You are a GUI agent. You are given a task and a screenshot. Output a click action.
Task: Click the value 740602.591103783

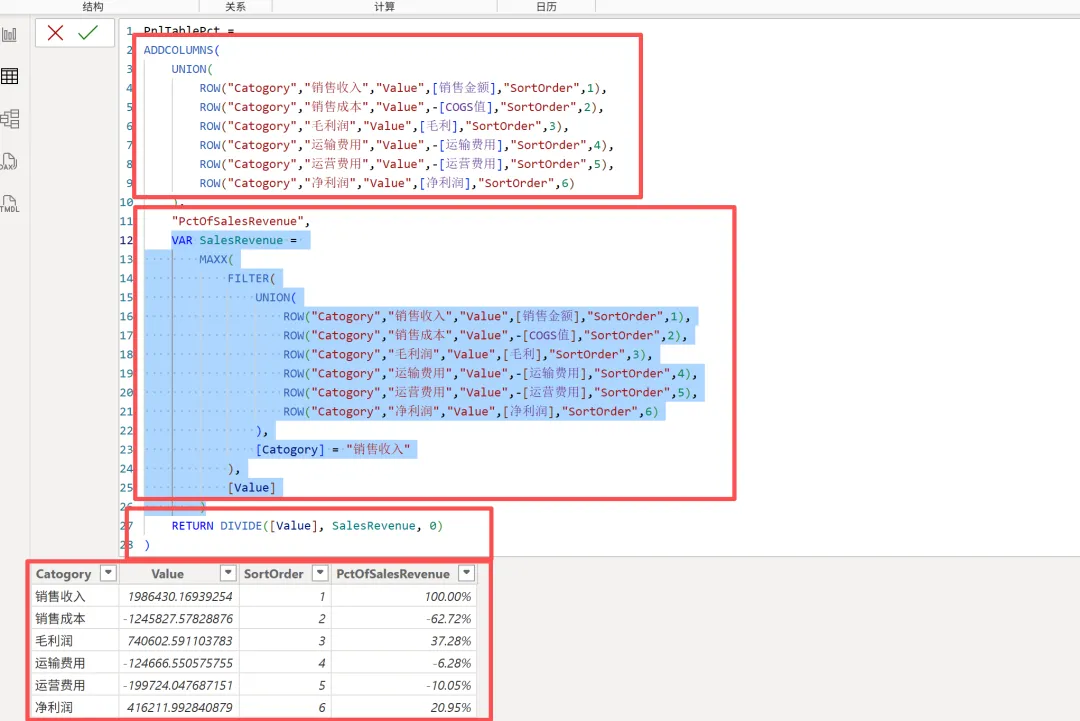tap(180, 640)
